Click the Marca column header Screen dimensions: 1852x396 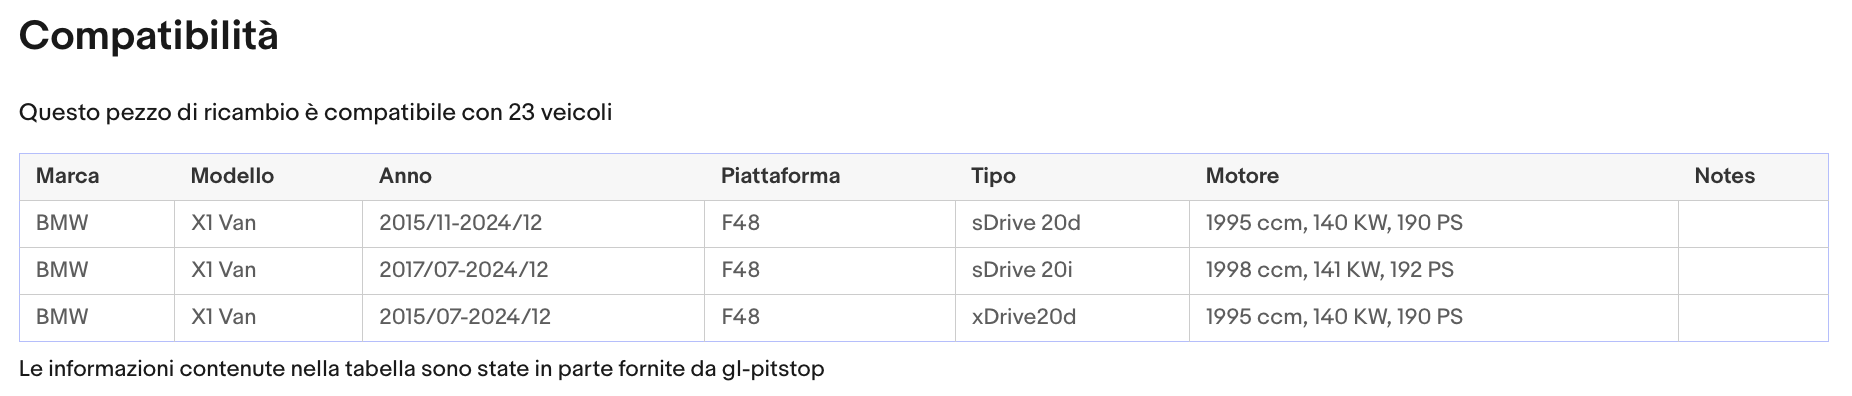coord(97,177)
